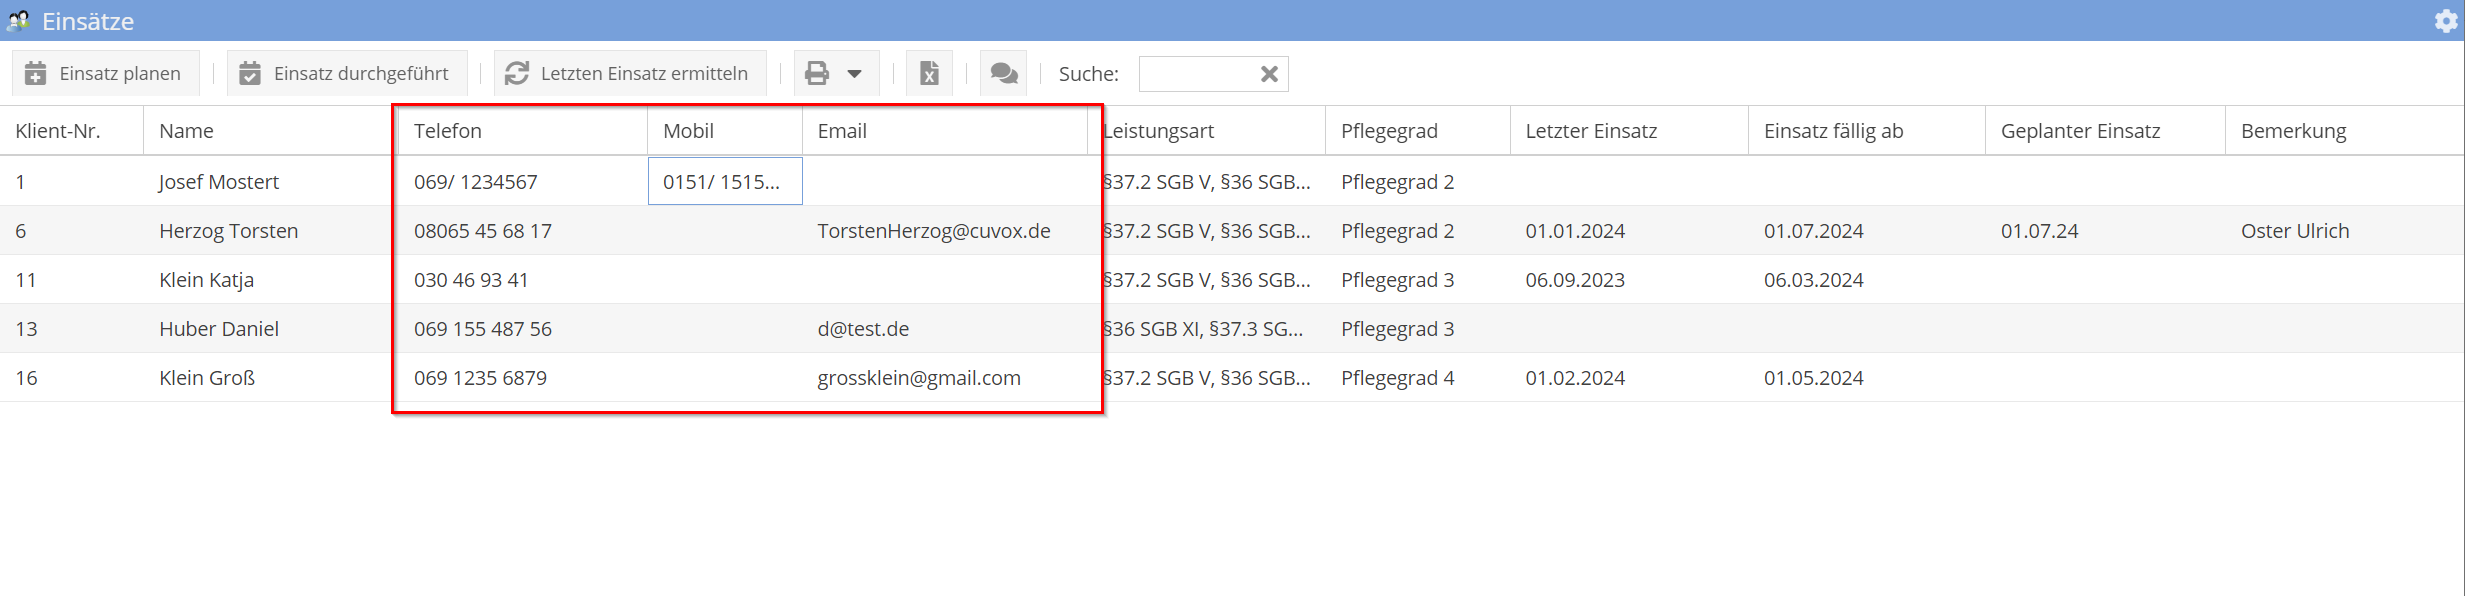Click phone number 069 155 487 56
Viewport: 2465px width, 596px height.
[483, 329]
